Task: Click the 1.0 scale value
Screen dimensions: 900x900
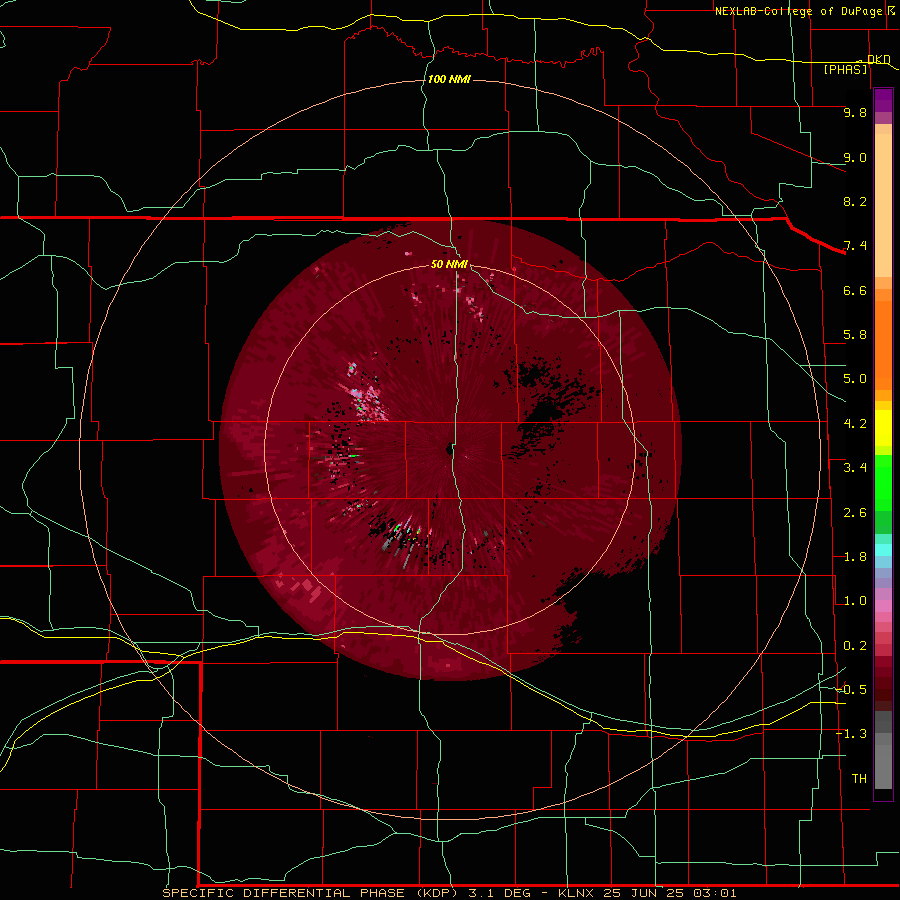Action: [855, 601]
